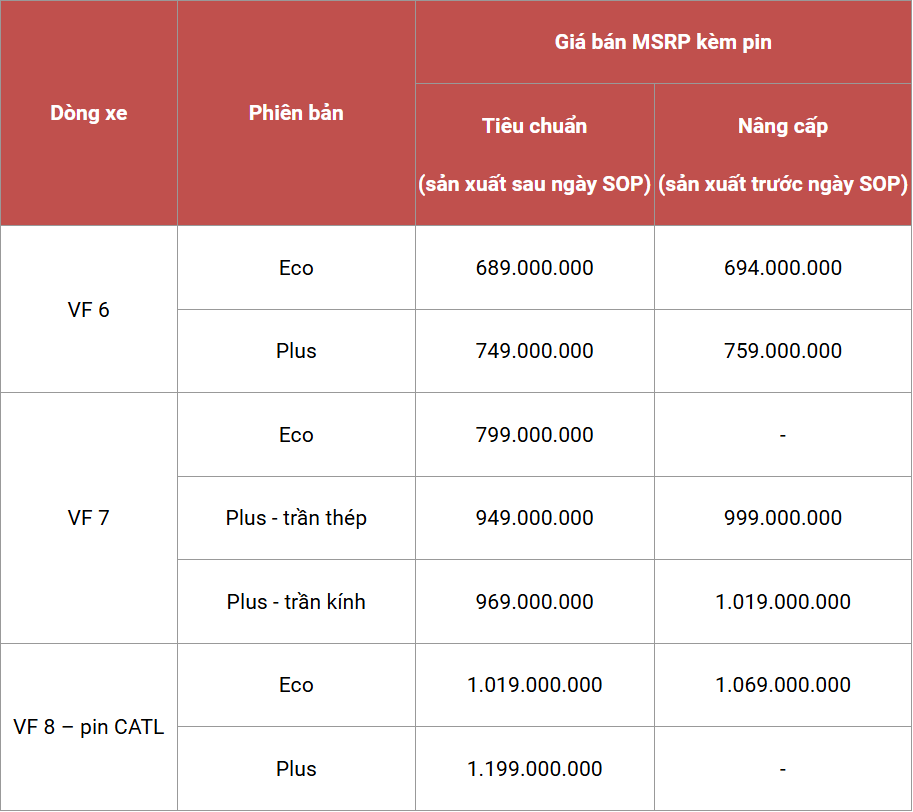This screenshot has height=812, width=913.
Task: Select the 'VF 8 – pin CATL' cell
Action: click(x=89, y=726)
